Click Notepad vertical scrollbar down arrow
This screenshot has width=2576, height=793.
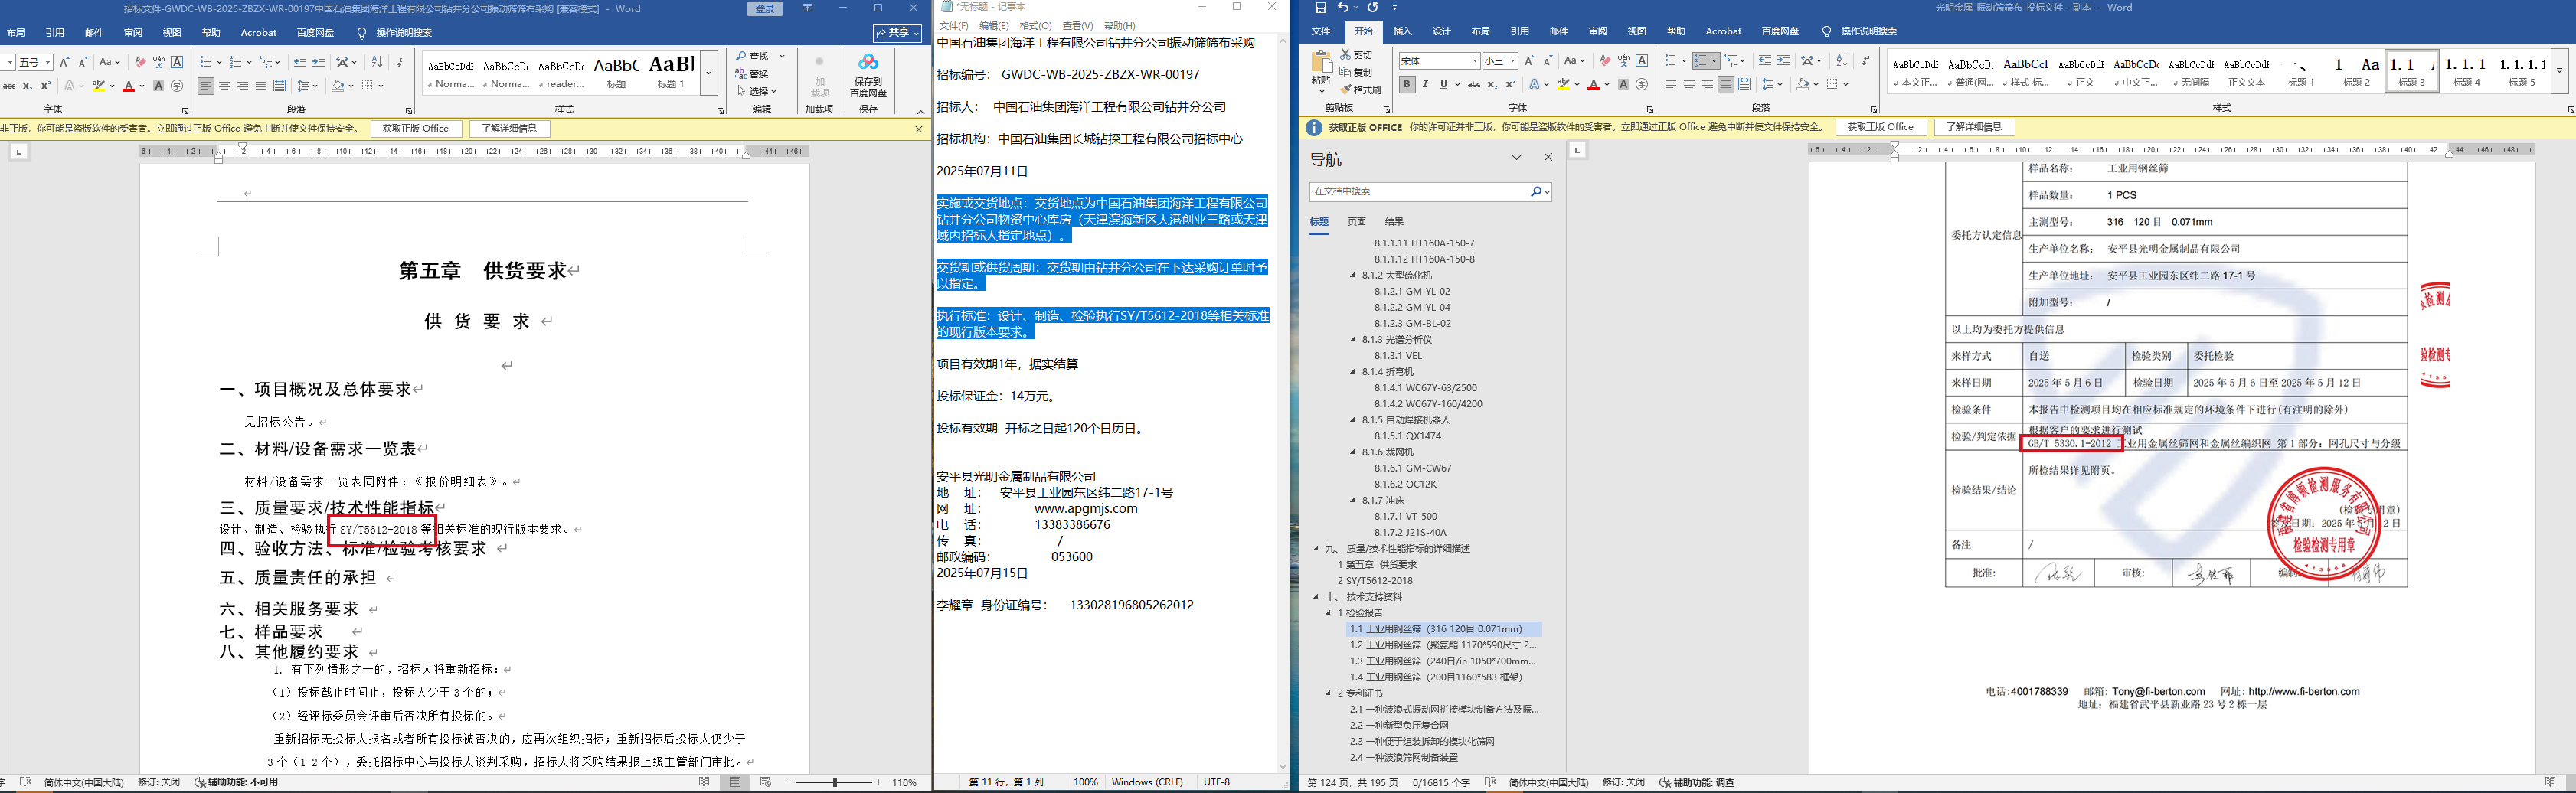click(x=1283, y=768)
